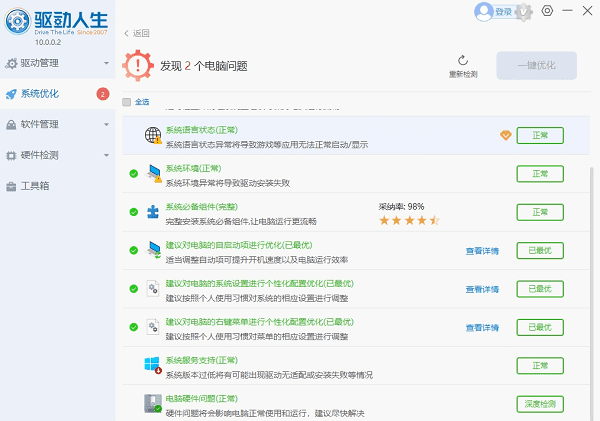Click the computer icon for 系统环境
Screen dimensions: 600x421
(x=154, y=173)
